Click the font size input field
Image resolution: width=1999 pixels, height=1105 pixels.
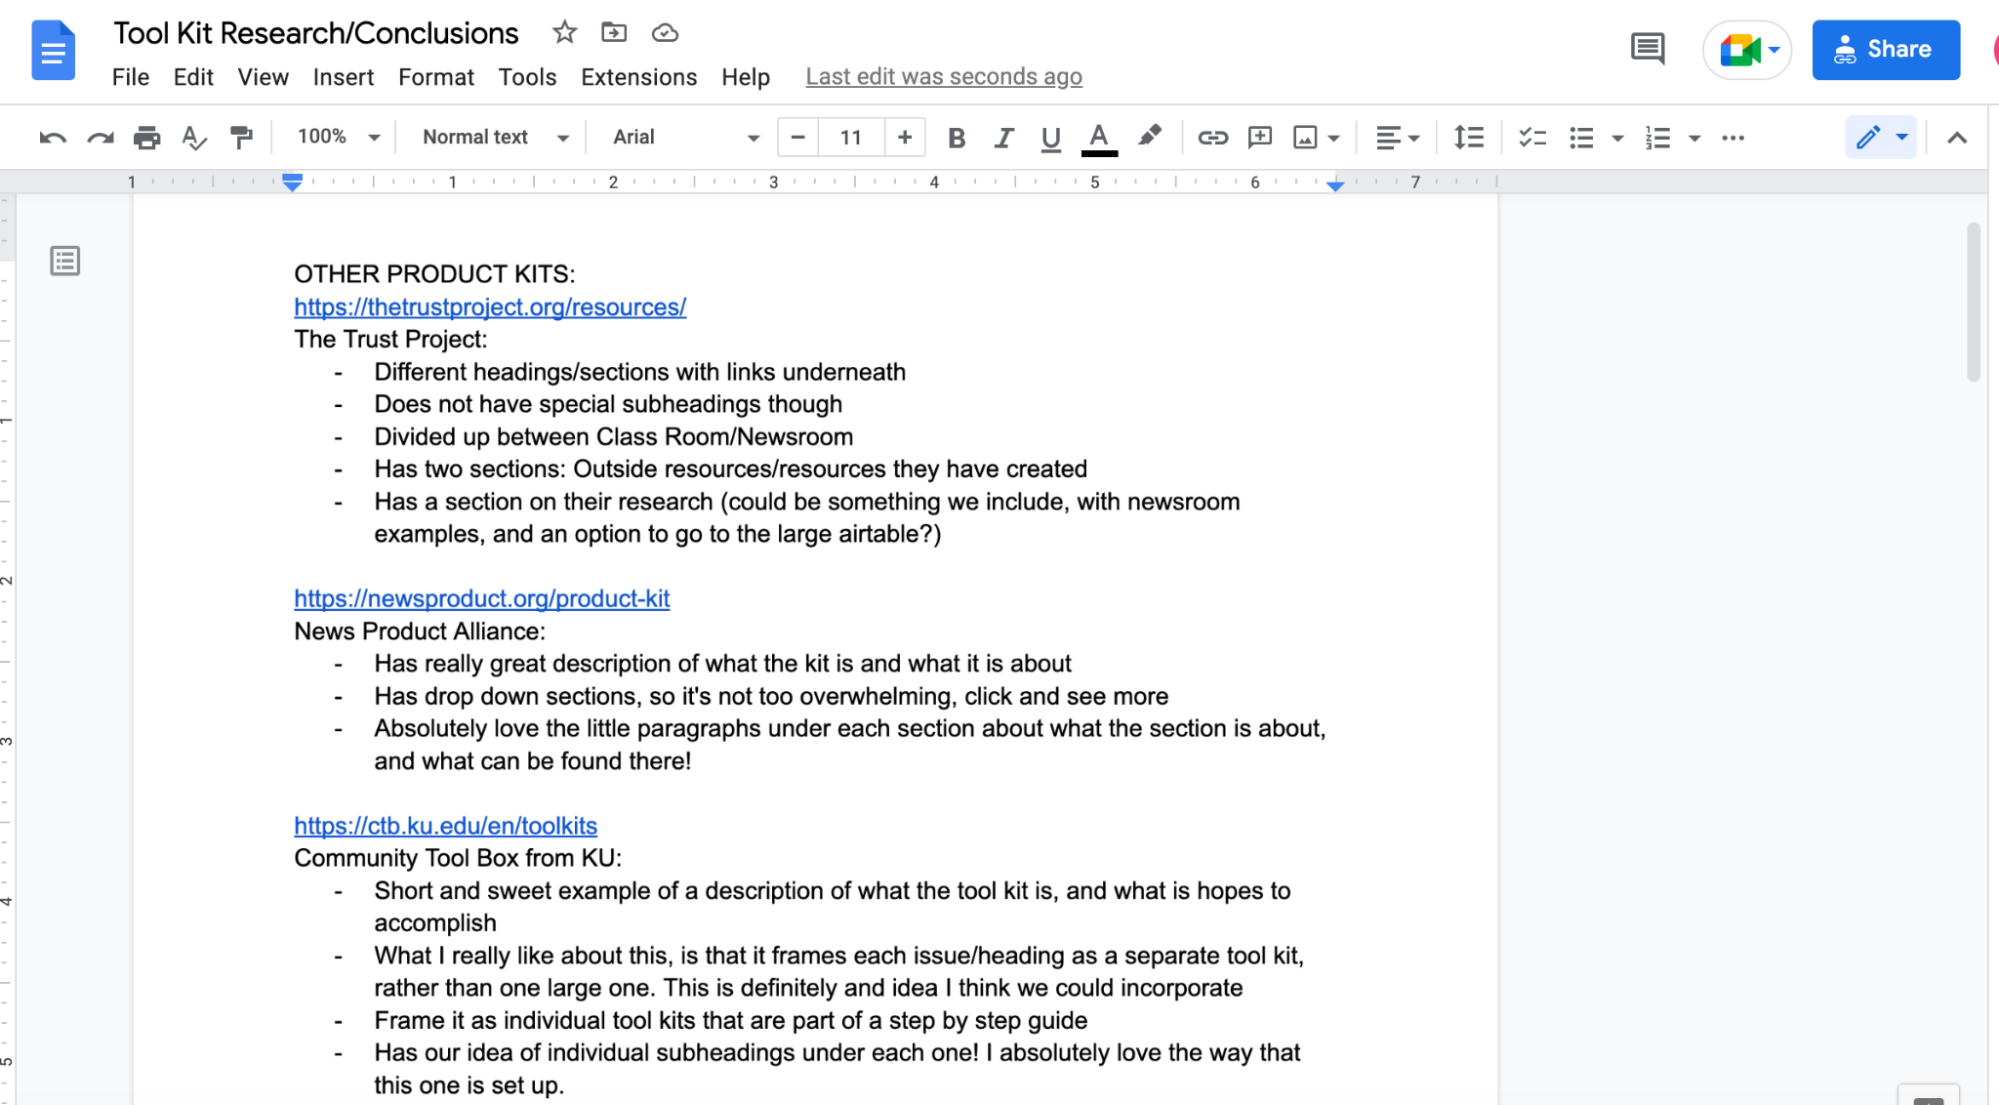pyautogui.click(x=850, y=137)
